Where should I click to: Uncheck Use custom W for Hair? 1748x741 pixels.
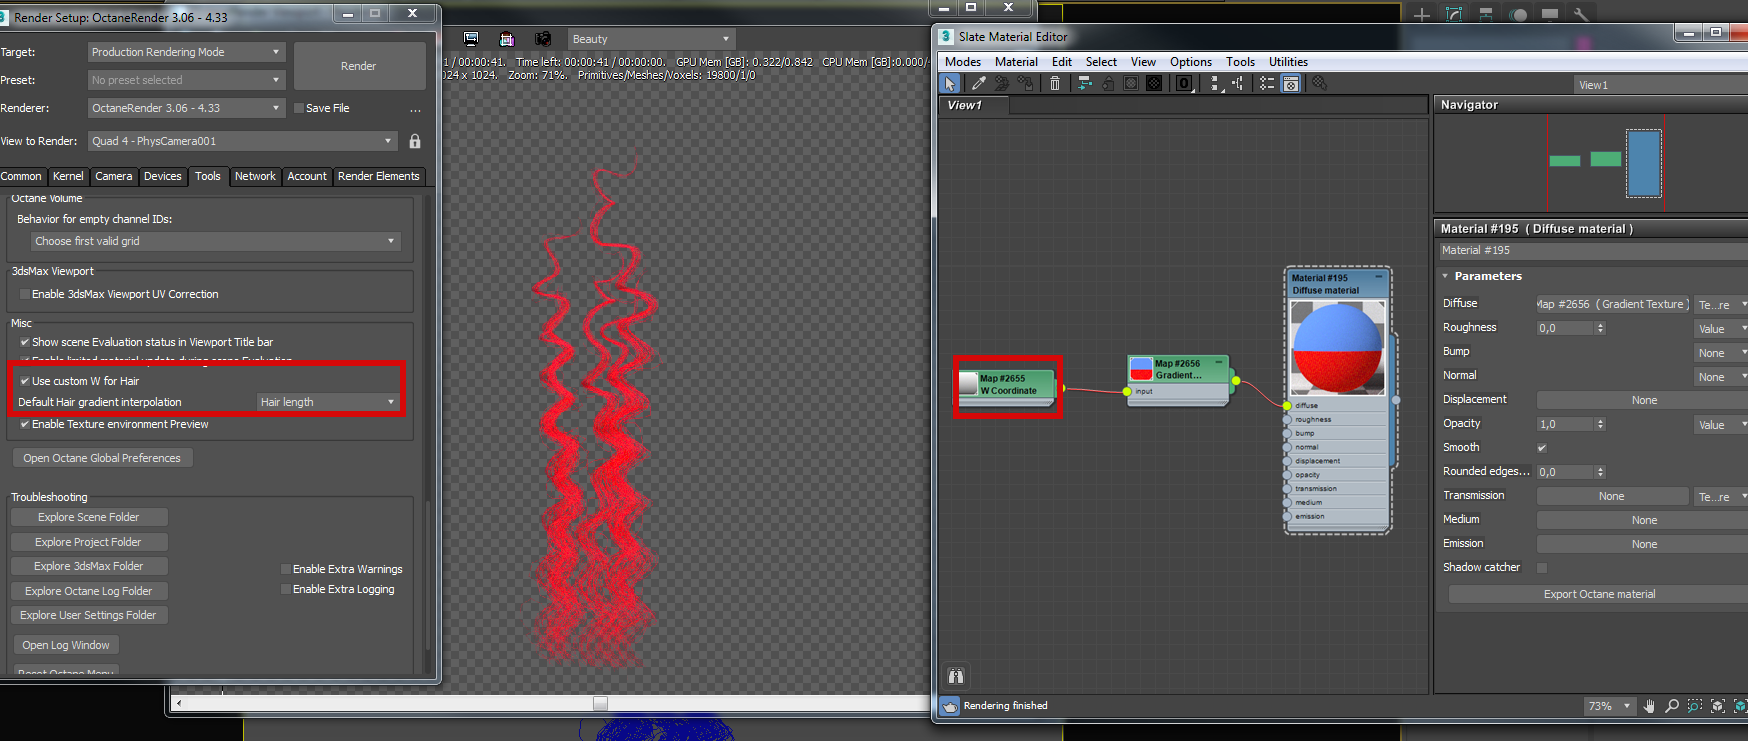click(25, 381)
